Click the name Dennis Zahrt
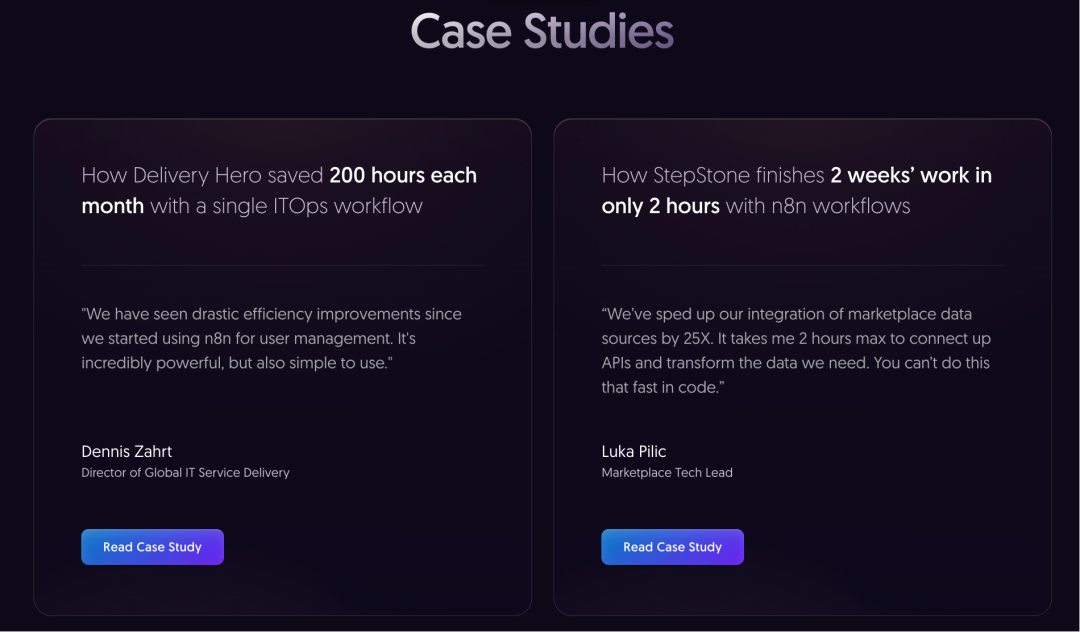Viewport: 1080px width, 632px height. [127, 452]
